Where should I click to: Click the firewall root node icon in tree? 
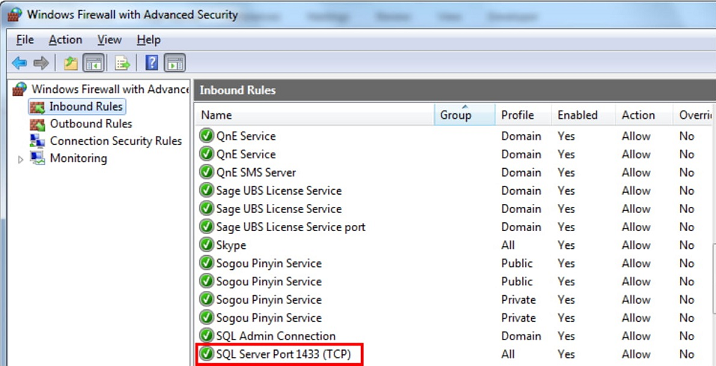coord(19,89)
